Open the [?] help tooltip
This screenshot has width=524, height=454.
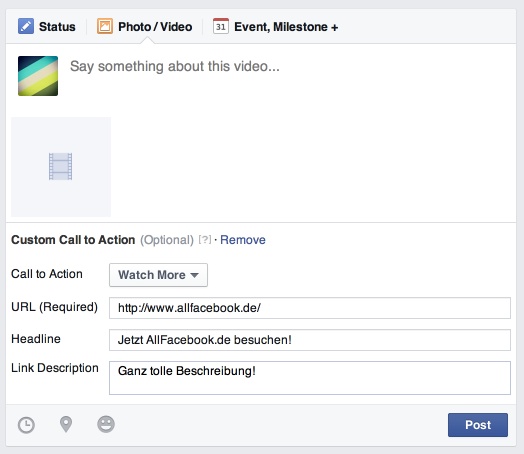pyautogui.click(x=205, y=240)
